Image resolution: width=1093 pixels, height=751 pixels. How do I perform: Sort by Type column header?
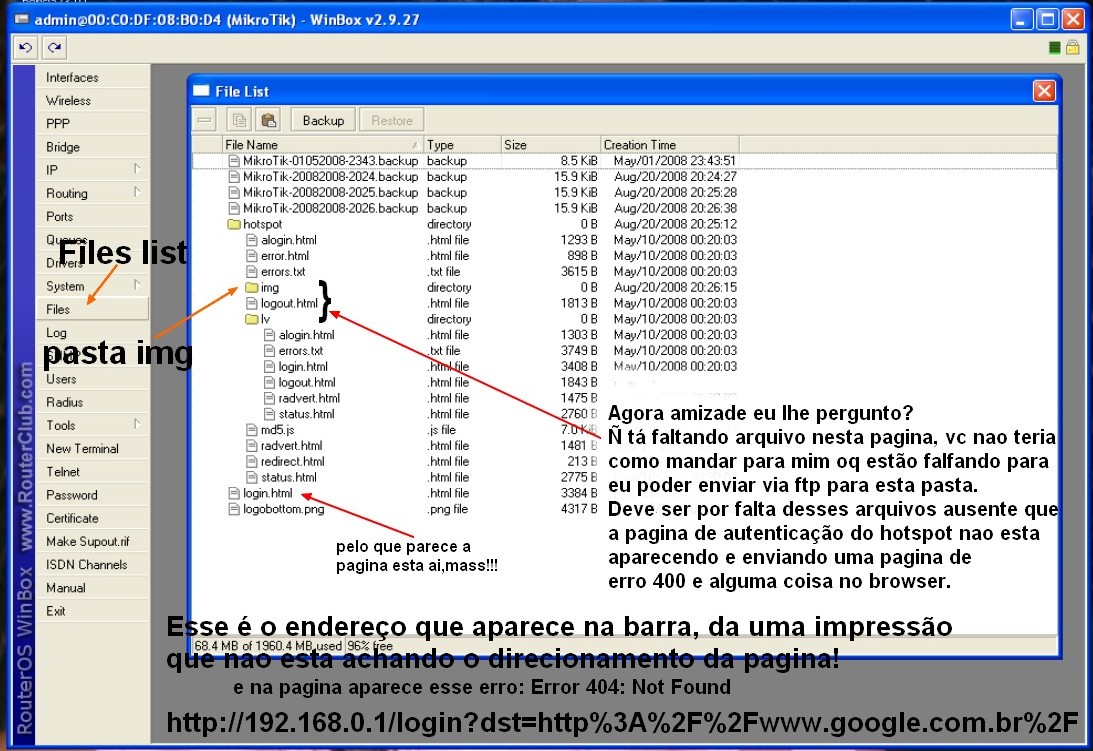click(461, 144)
